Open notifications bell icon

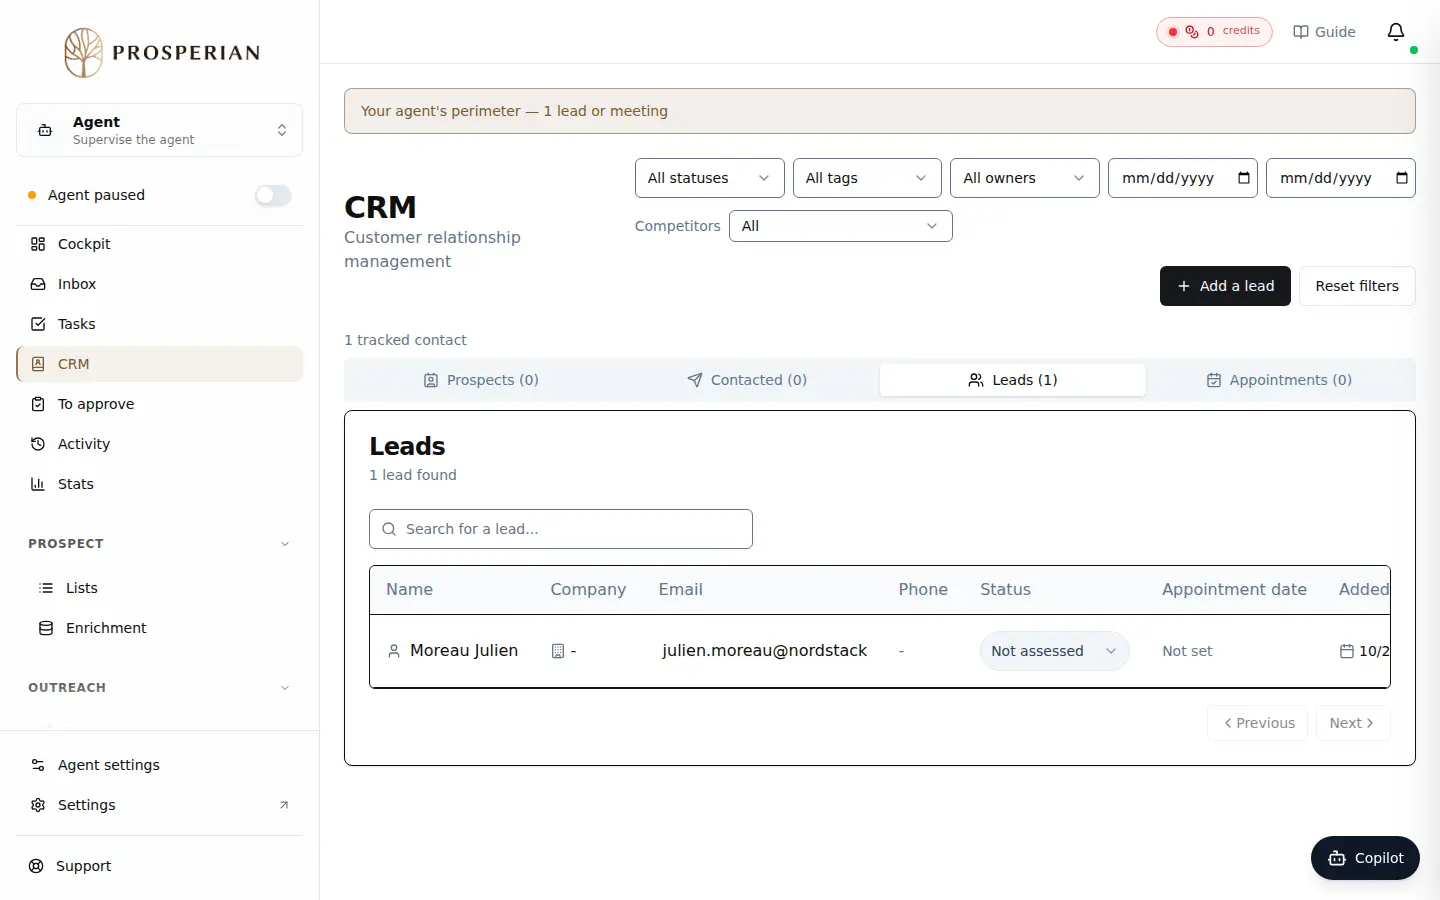[1396, 32]
